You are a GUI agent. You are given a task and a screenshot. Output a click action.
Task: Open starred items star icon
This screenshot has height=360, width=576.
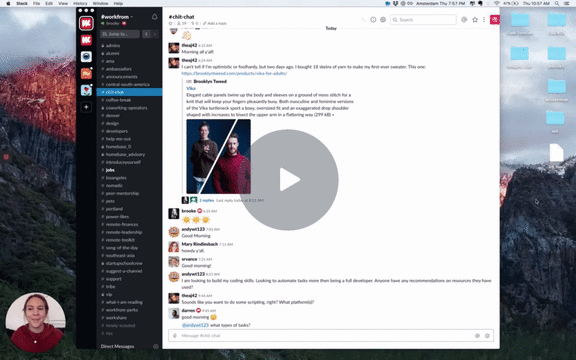[x=475, y=19]
